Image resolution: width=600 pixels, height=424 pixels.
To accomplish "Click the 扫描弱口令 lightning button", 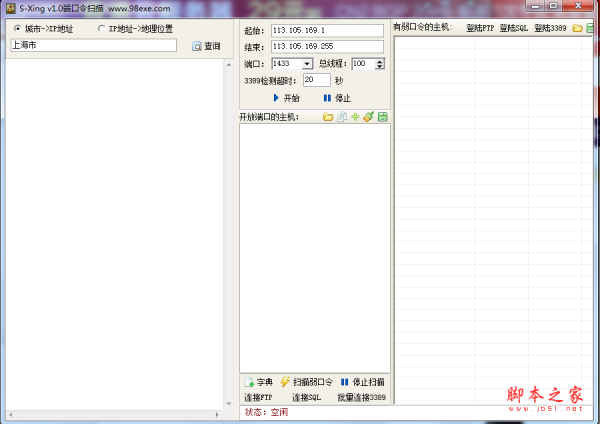I will pyautogui.click(x=307, y=382).
